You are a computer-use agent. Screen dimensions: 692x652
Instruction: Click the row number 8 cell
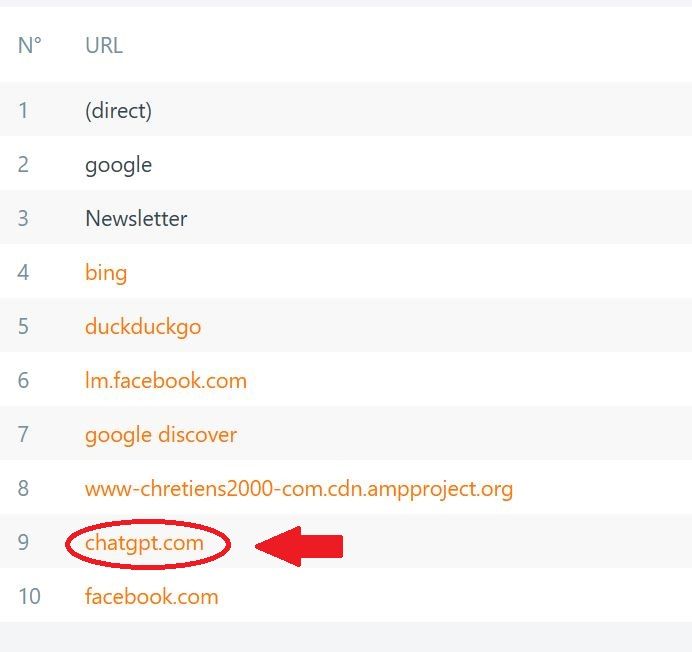(x=23, y=489)
